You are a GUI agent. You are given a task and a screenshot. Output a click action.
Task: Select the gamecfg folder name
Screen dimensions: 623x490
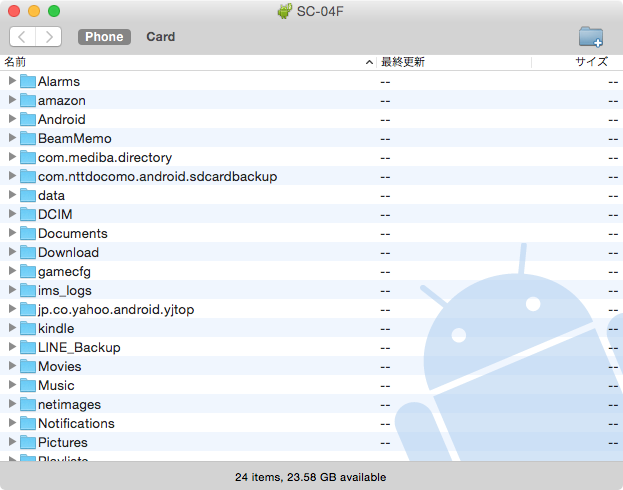[64, 272]
